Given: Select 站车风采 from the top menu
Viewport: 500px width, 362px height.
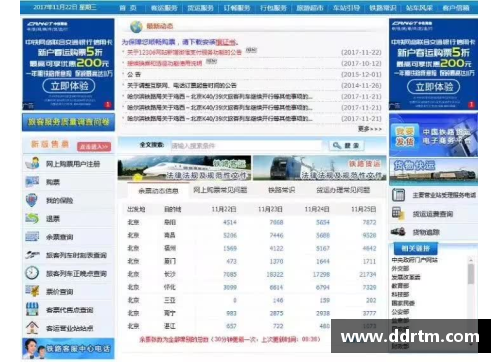Looking at the screenshot, I should point(419,8).
